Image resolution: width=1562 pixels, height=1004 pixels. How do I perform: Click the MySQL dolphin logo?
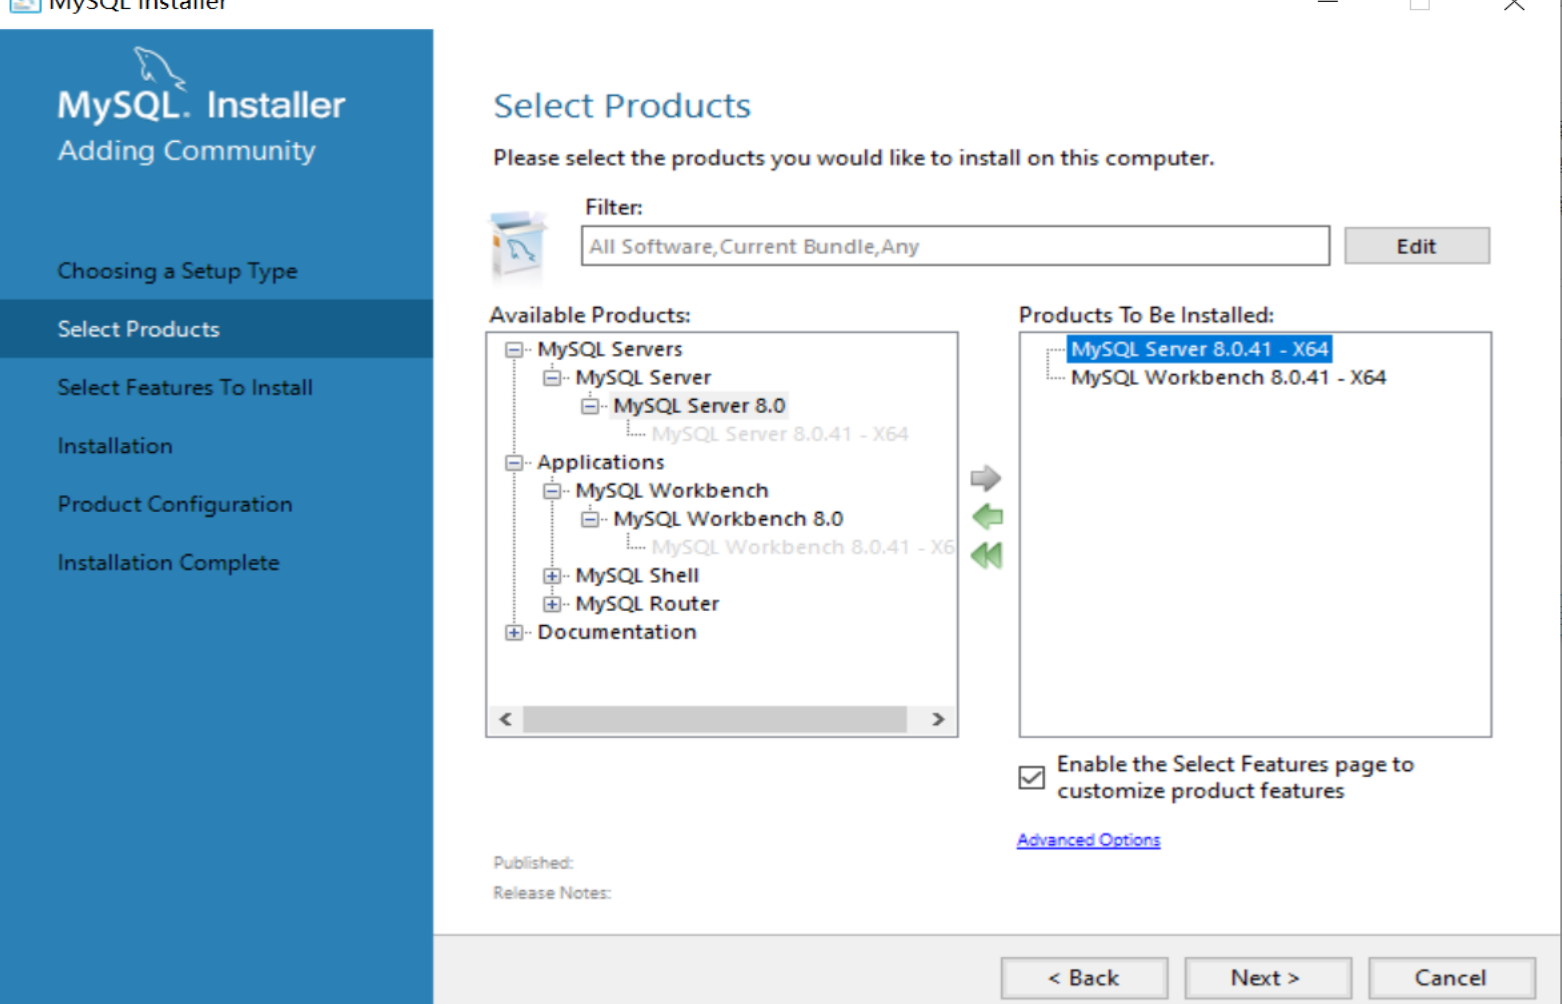(159, 68)
